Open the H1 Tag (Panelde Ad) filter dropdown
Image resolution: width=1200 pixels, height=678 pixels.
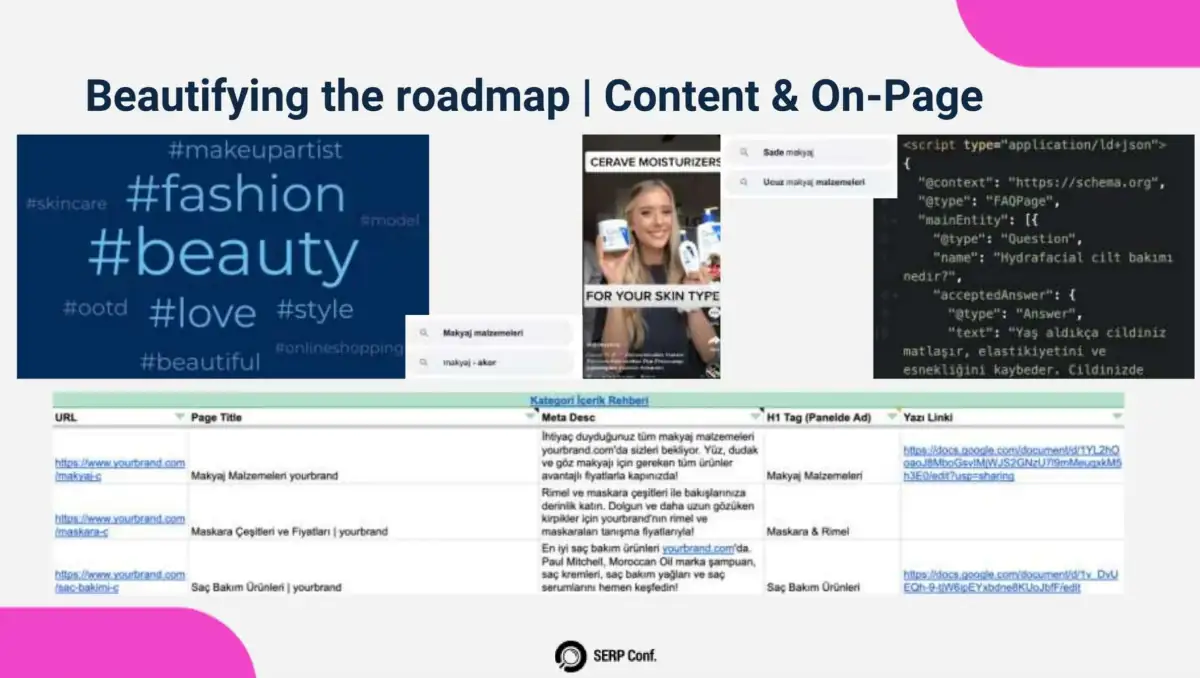tap(892, 416)
